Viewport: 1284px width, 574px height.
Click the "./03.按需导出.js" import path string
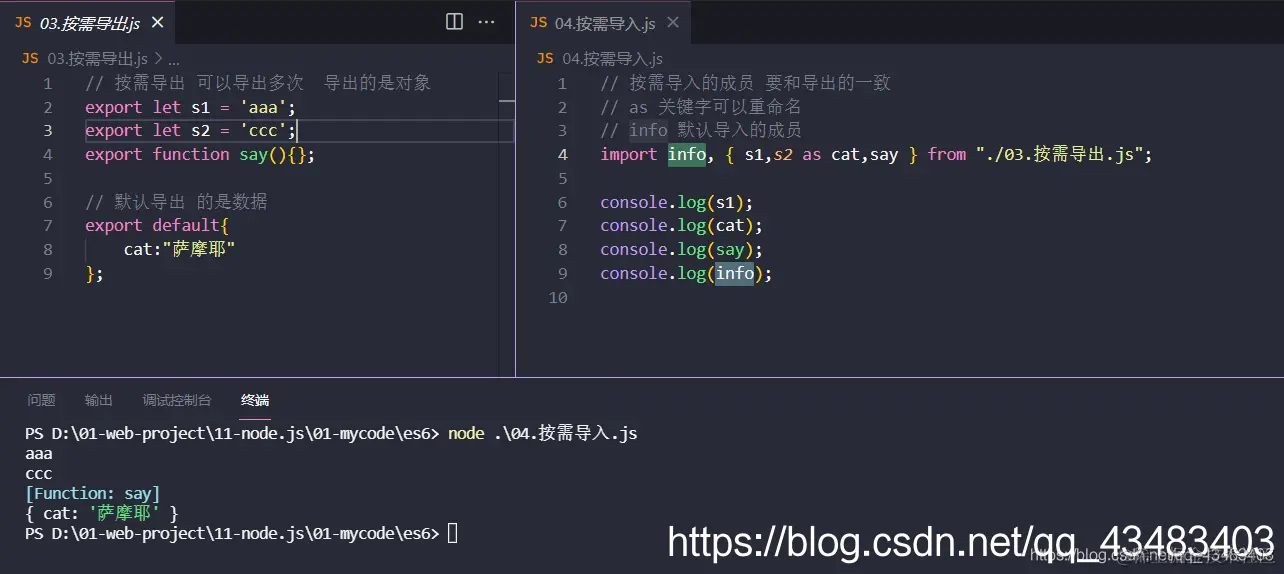point(1060,154)
